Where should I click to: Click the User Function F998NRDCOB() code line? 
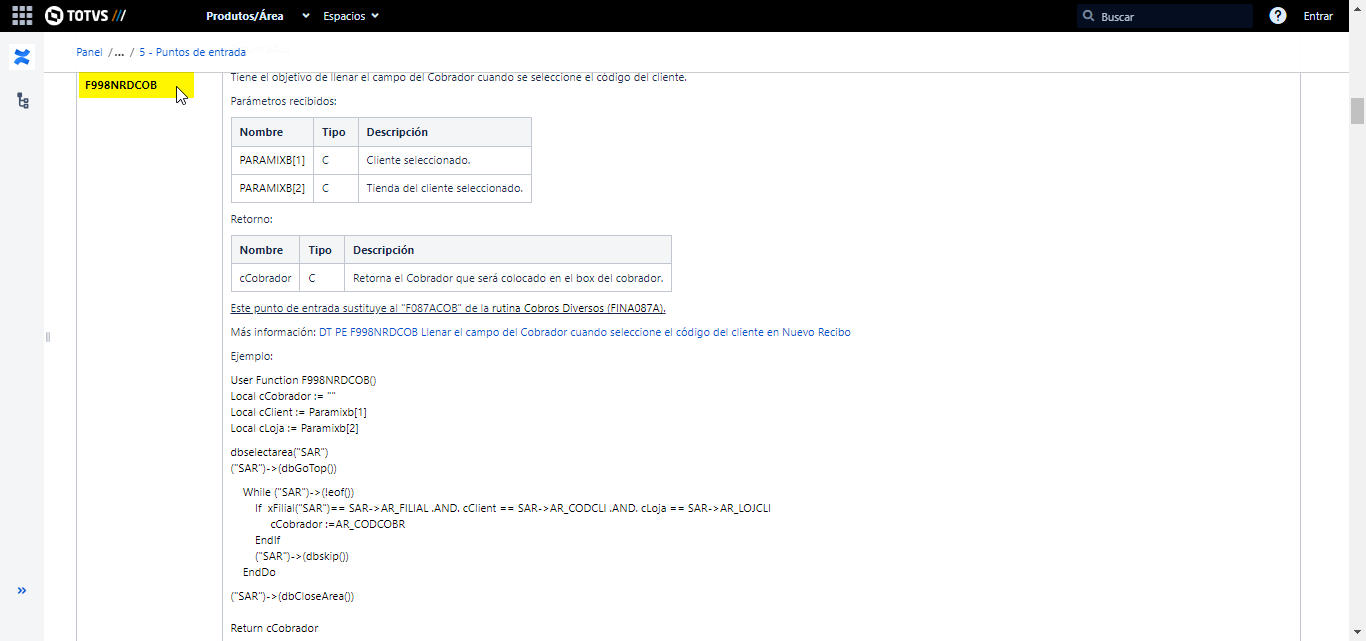(304, 380)
